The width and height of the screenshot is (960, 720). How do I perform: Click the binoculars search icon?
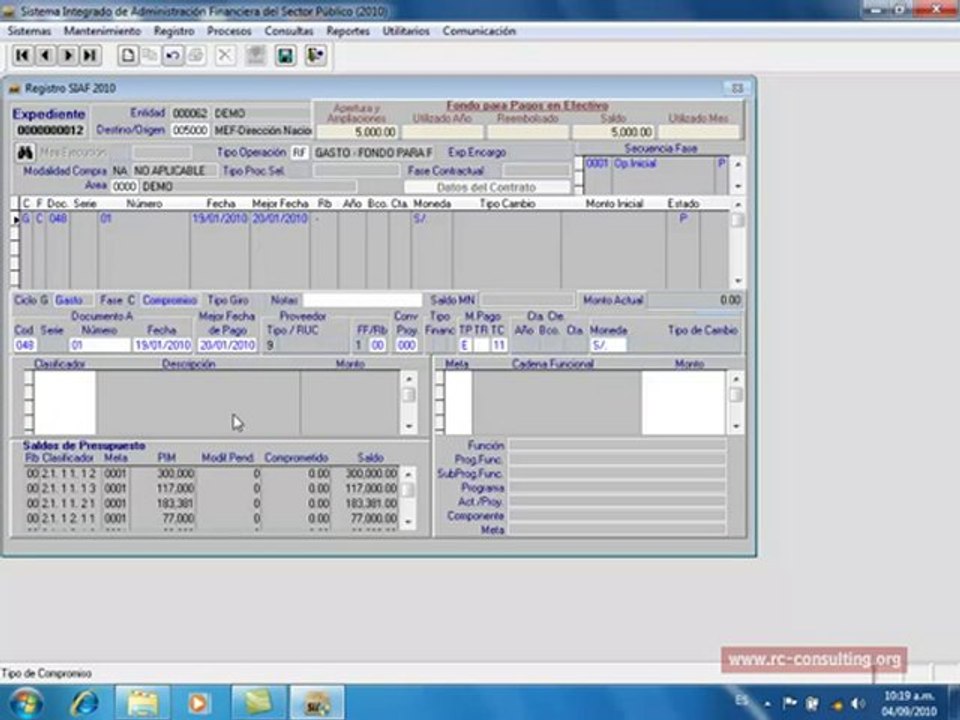tap(25, 152)
